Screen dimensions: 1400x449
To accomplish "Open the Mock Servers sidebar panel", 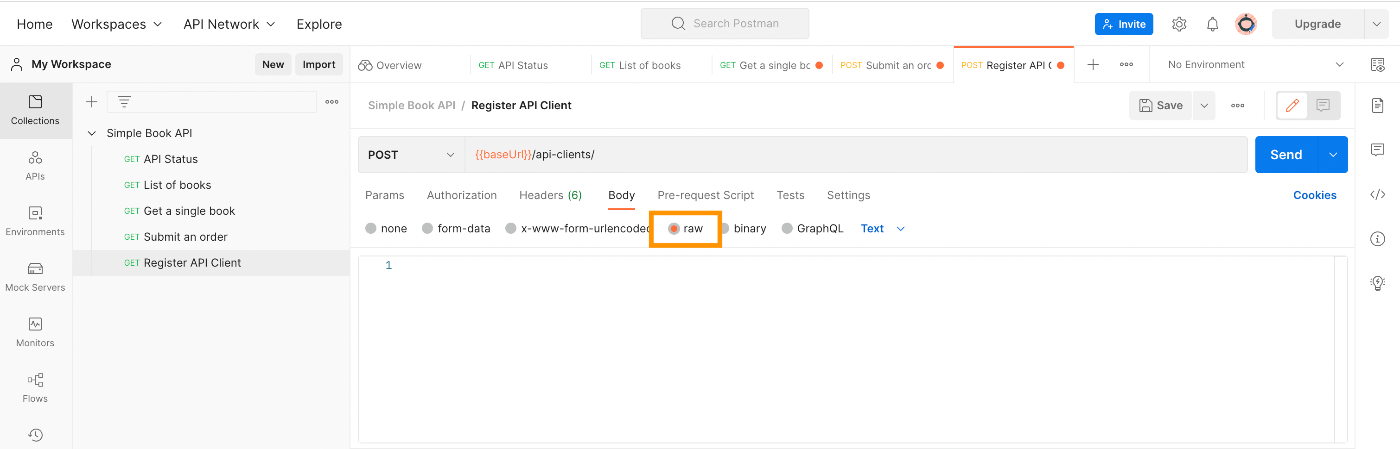I will [x=35, y=277].
